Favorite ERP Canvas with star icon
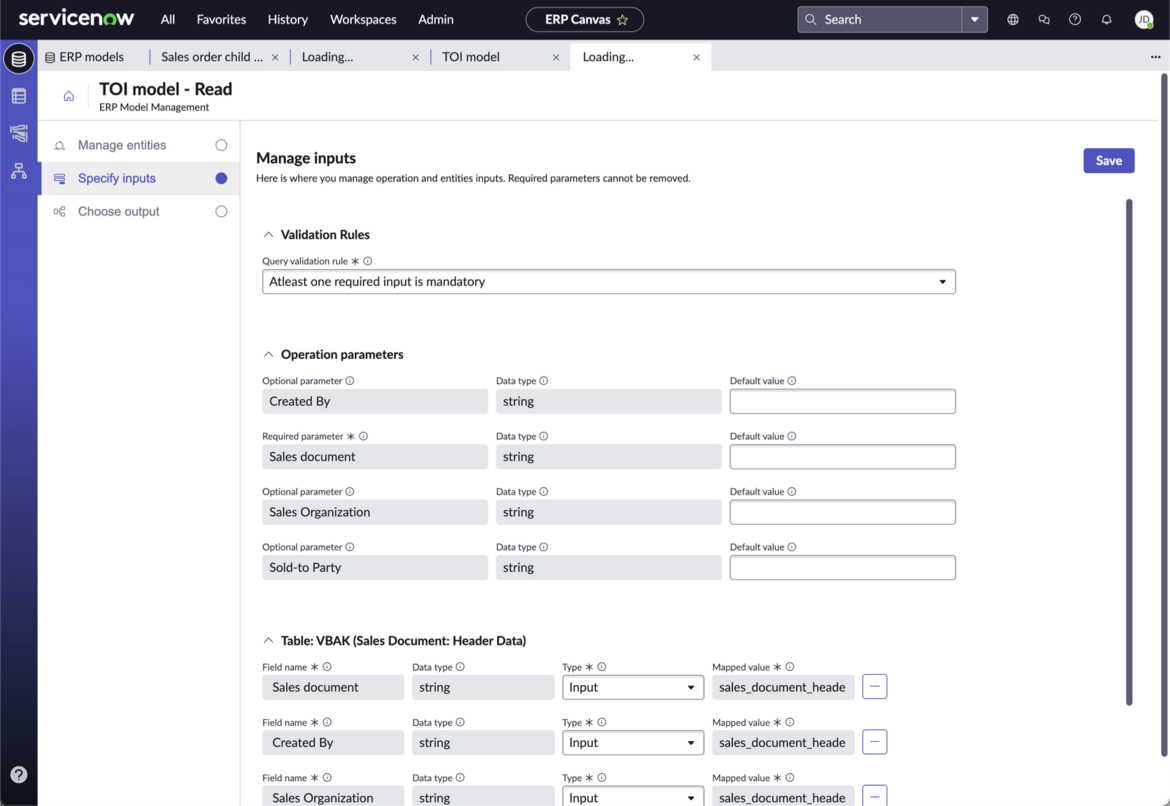Viewport: 1170px width, 806px height. (622, 19)
